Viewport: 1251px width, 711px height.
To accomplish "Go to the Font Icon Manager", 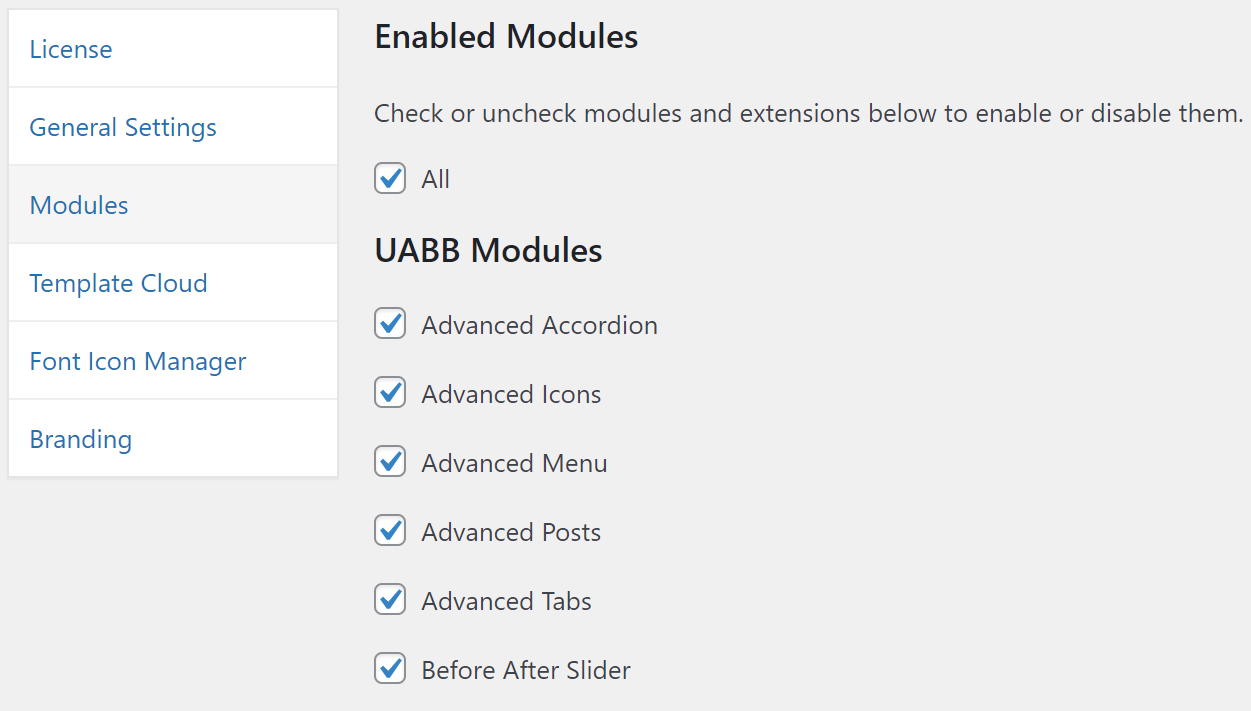I will coord(138,360).
